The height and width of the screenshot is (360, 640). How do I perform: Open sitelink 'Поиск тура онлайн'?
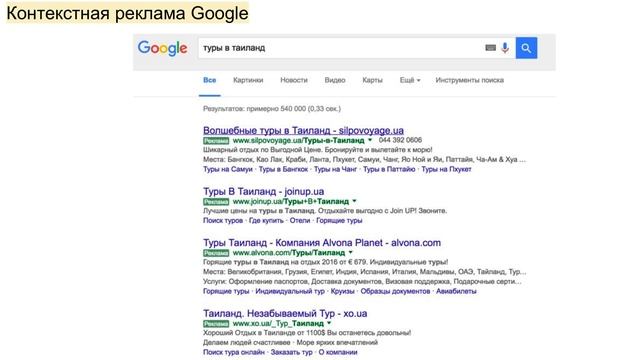234,352
